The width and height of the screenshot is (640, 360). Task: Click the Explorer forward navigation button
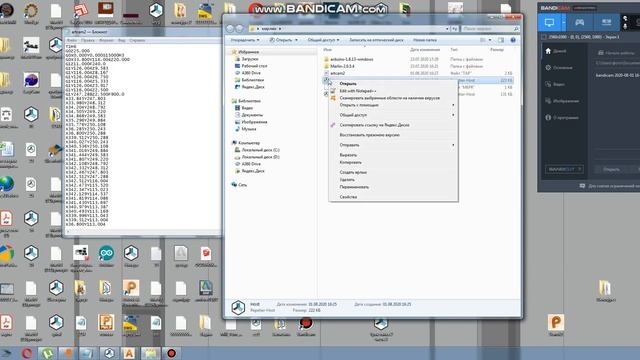point(239,29)
